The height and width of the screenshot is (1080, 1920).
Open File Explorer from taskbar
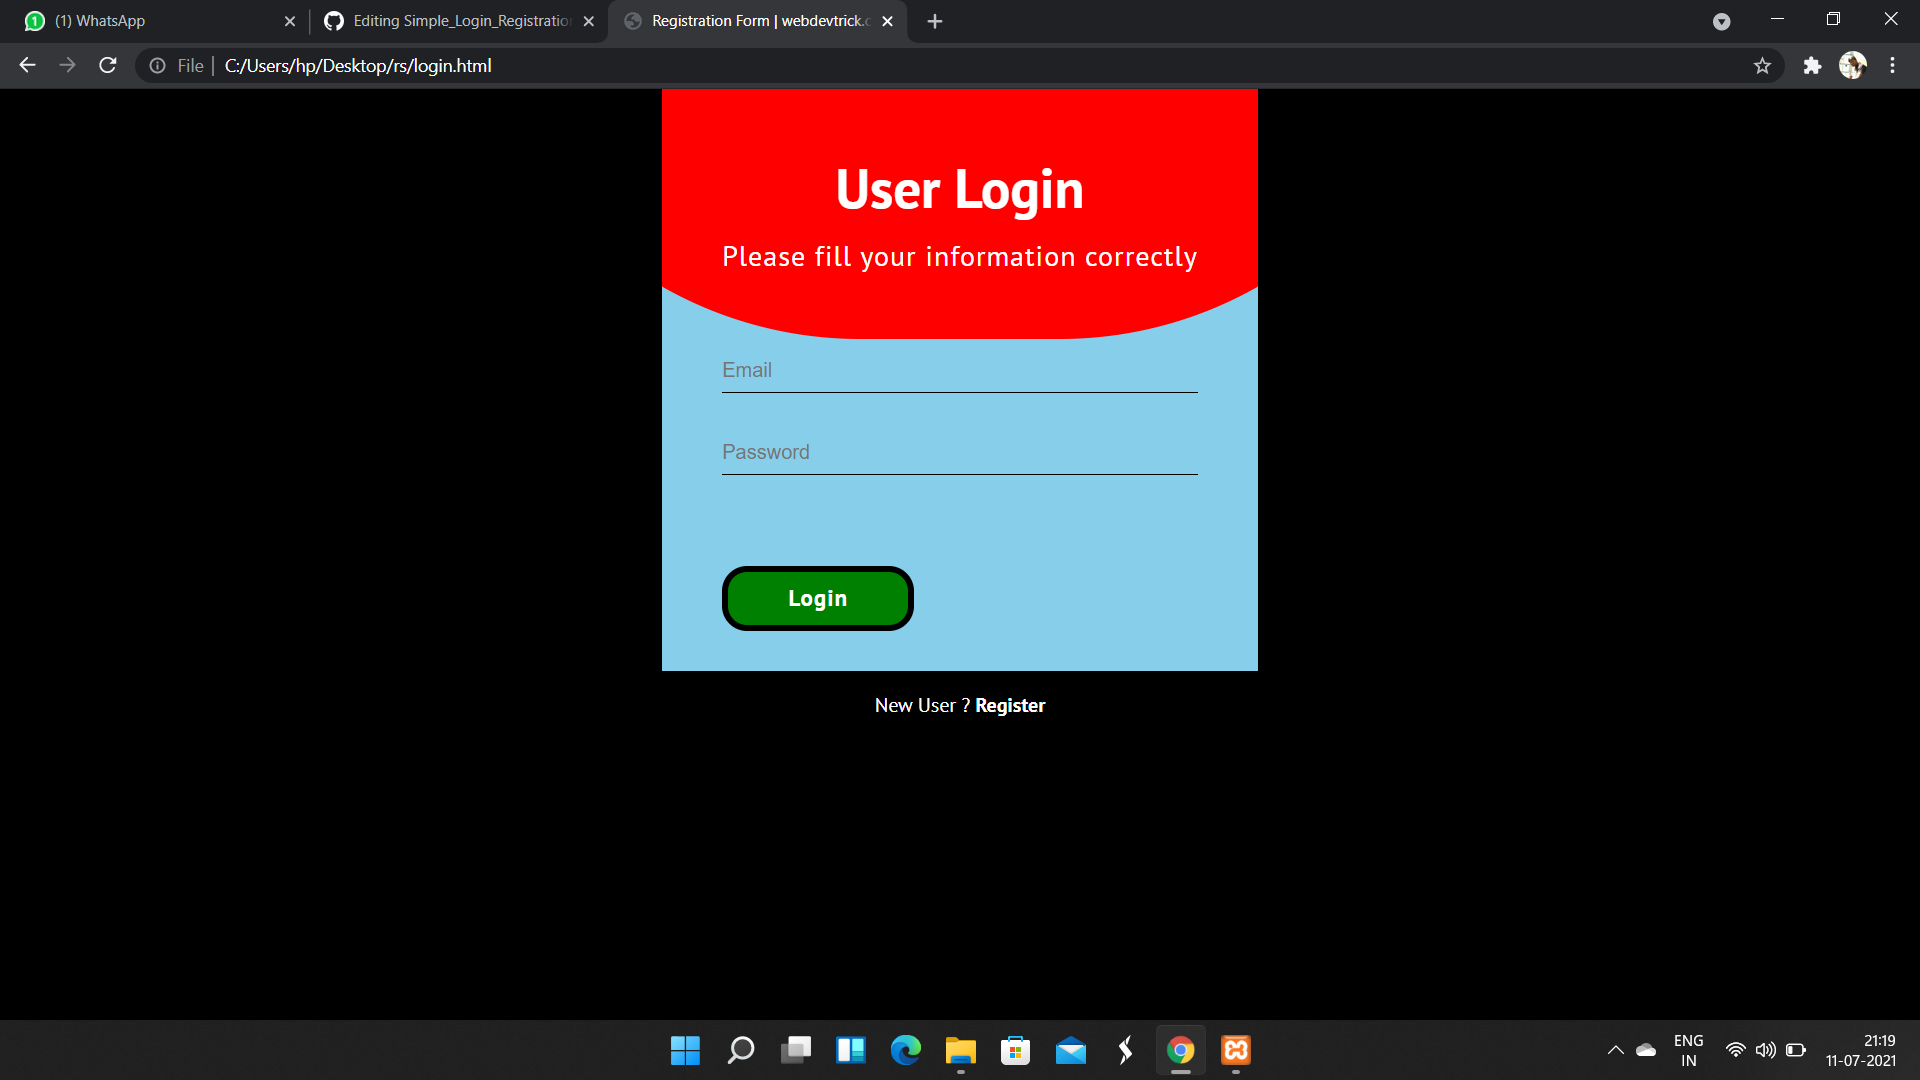(960, 1050)
